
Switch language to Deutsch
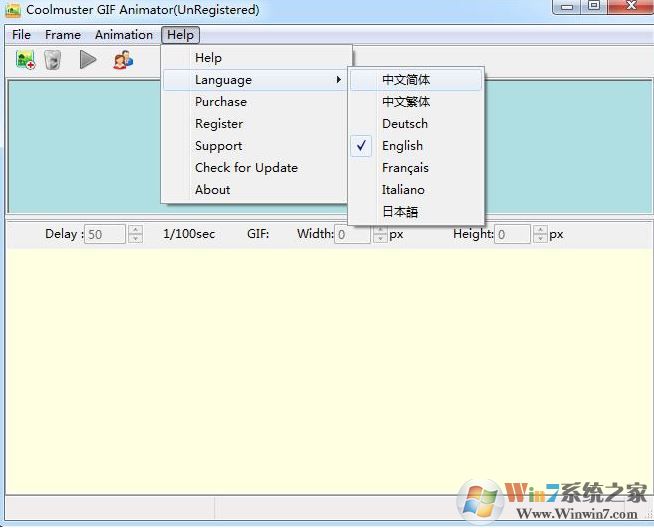(416, 124)
